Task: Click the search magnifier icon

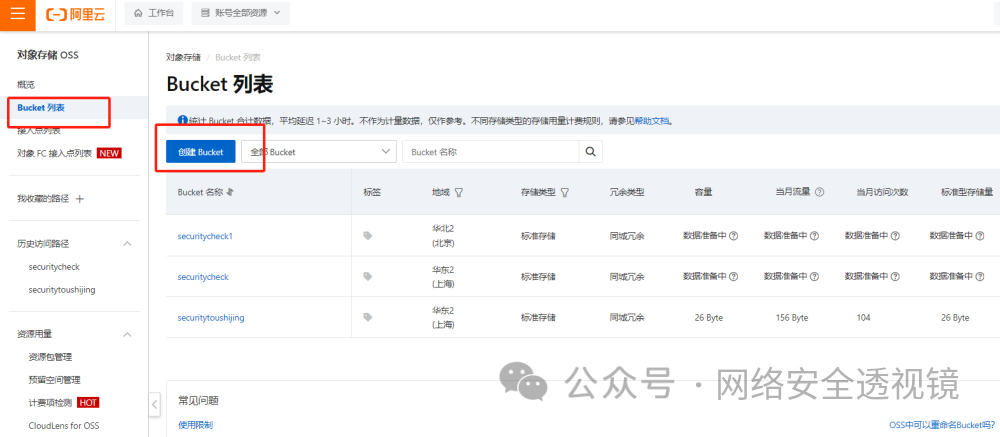Action: coord(591,152)
